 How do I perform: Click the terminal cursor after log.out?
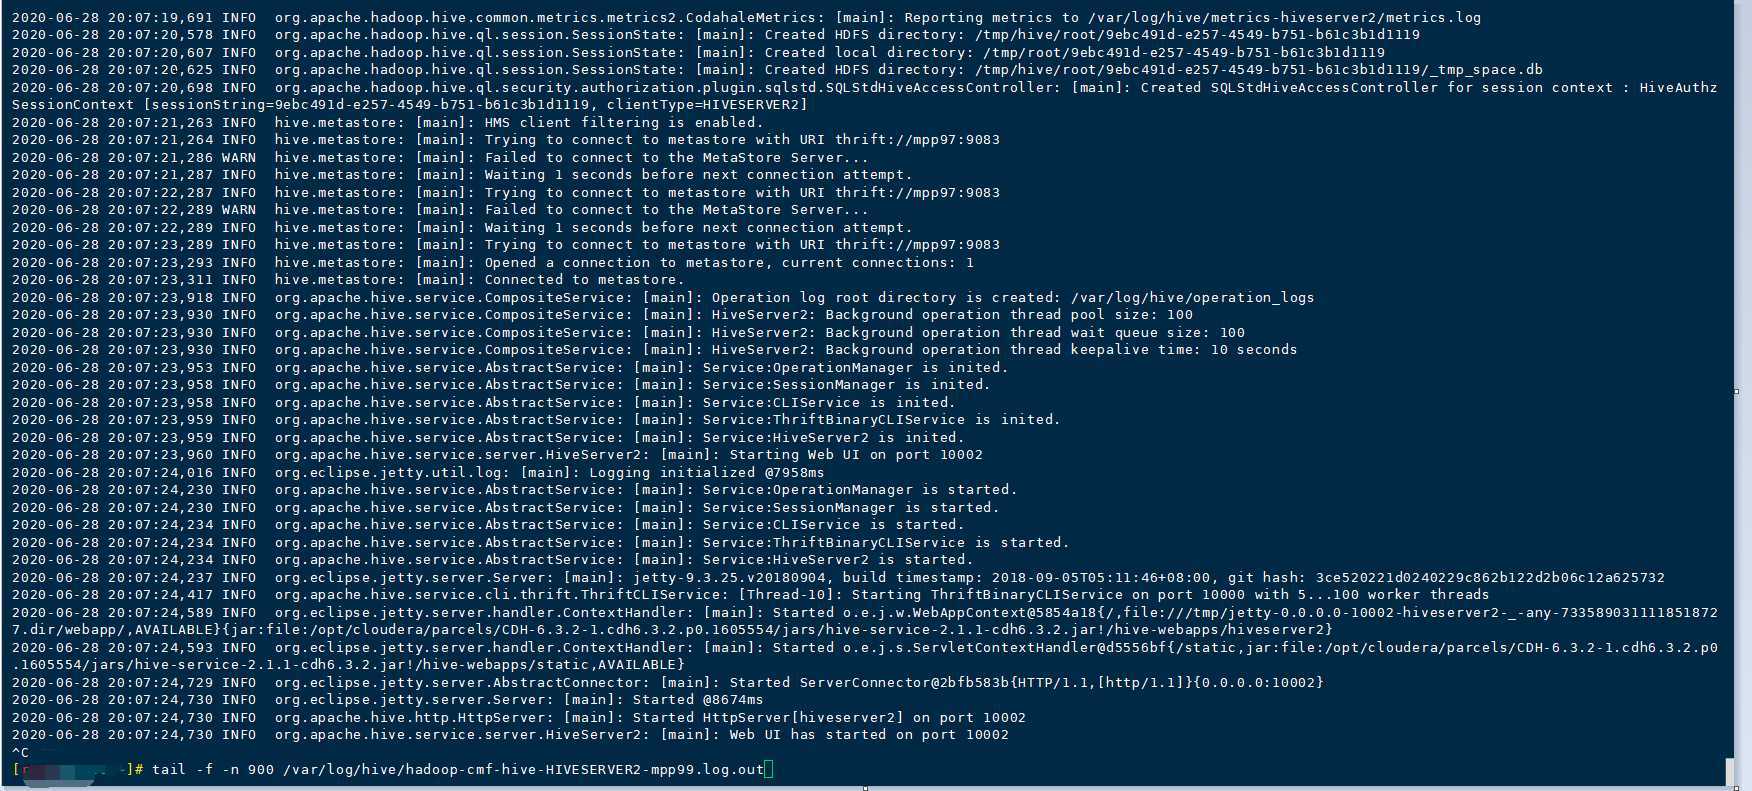coord(768,769)
